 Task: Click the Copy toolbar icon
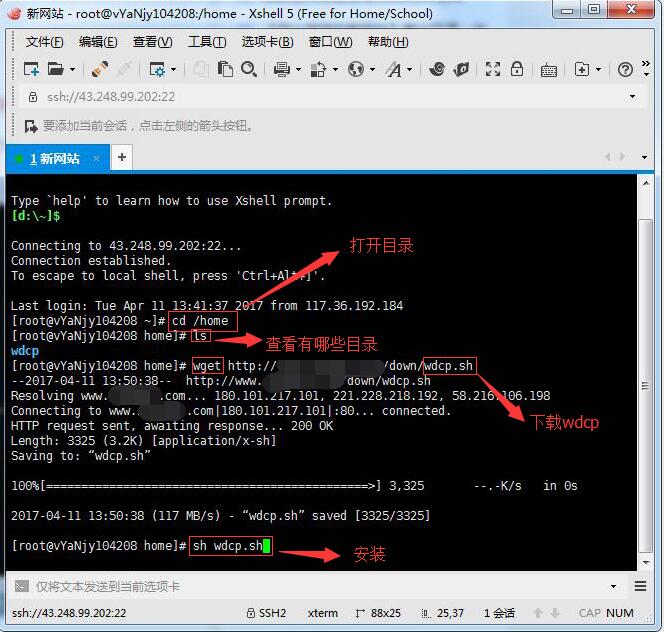[201, 69]
